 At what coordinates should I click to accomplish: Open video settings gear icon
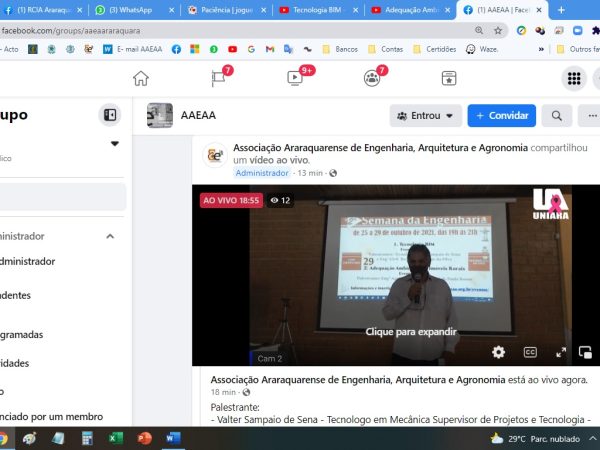coord(498,352)
